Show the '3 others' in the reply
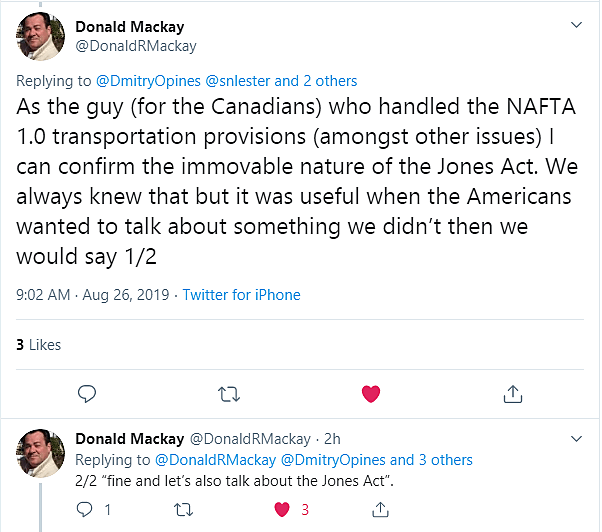602x532 pixels. click(442, 460)
